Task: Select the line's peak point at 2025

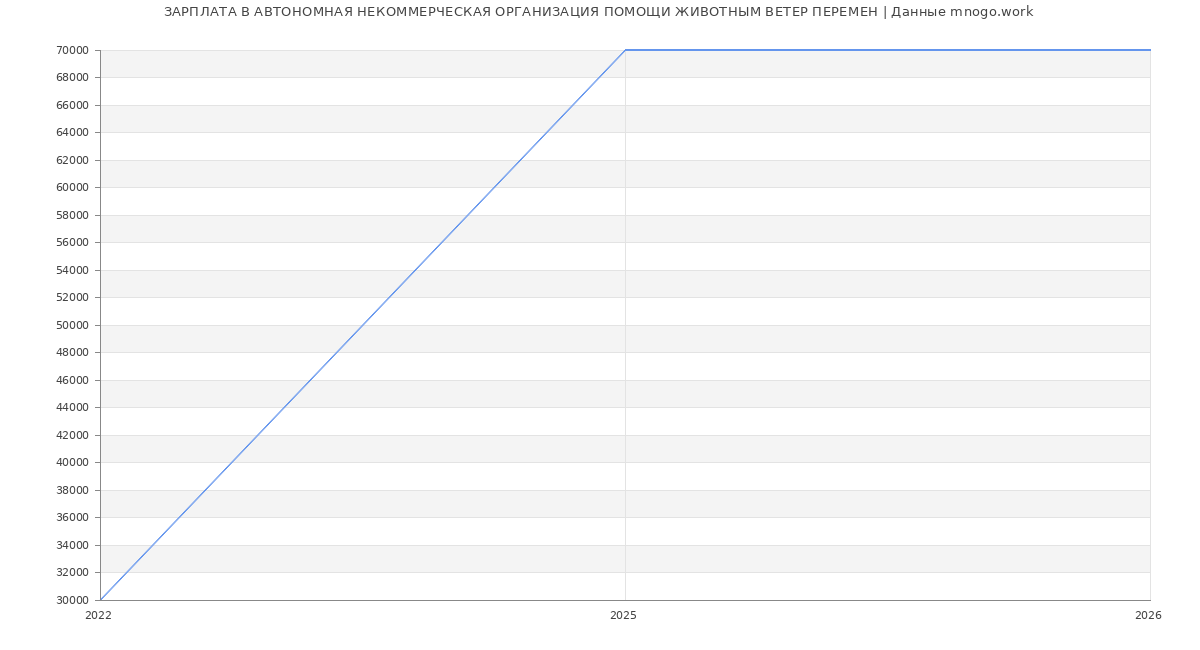Action: coord(625,50)
